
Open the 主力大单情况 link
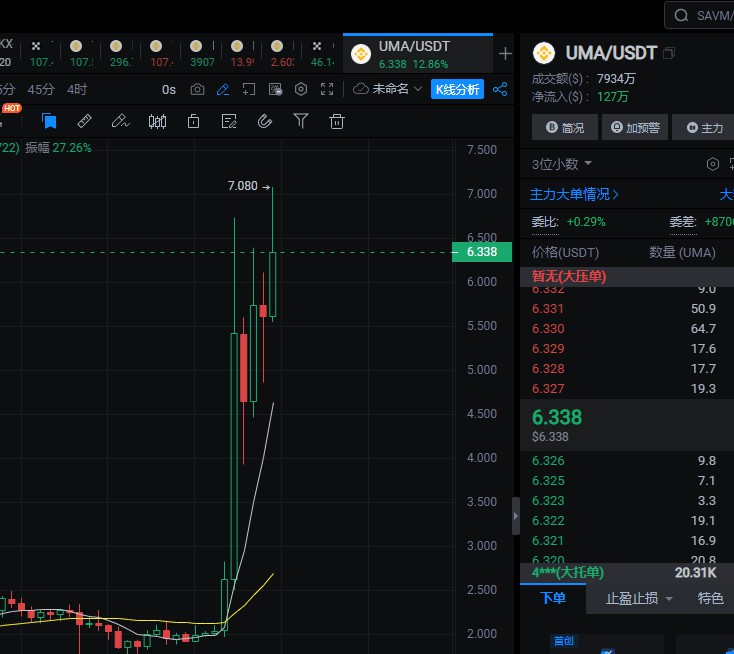(574, 194)
